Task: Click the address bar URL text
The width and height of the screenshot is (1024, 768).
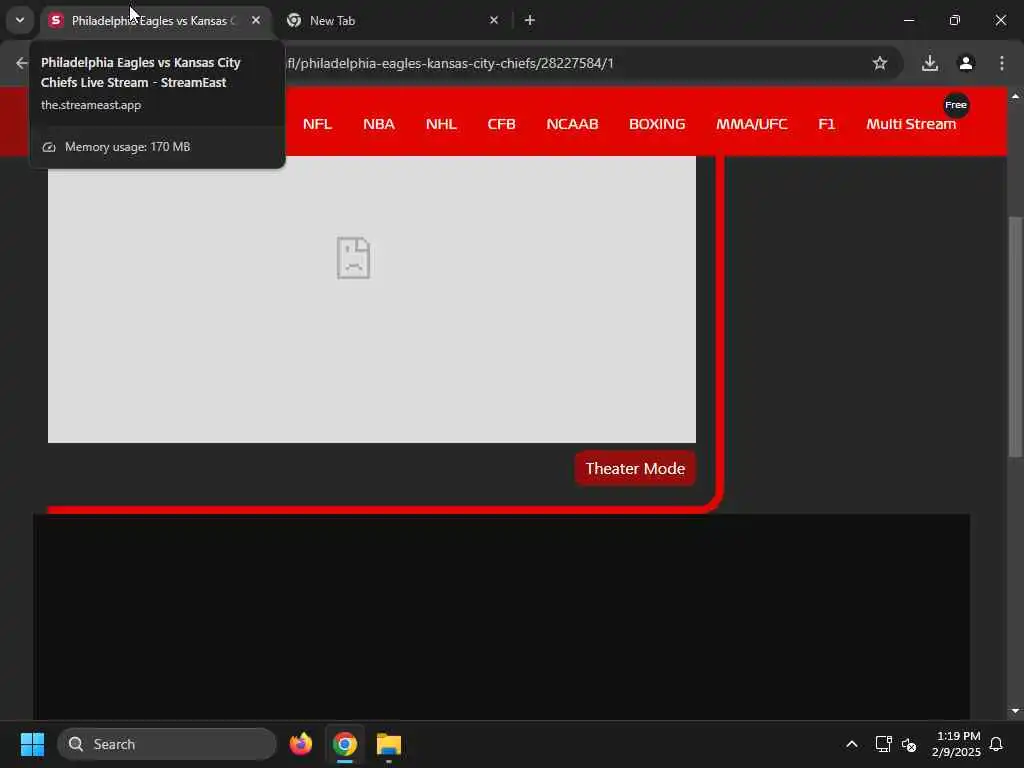Action: point(451,63)
